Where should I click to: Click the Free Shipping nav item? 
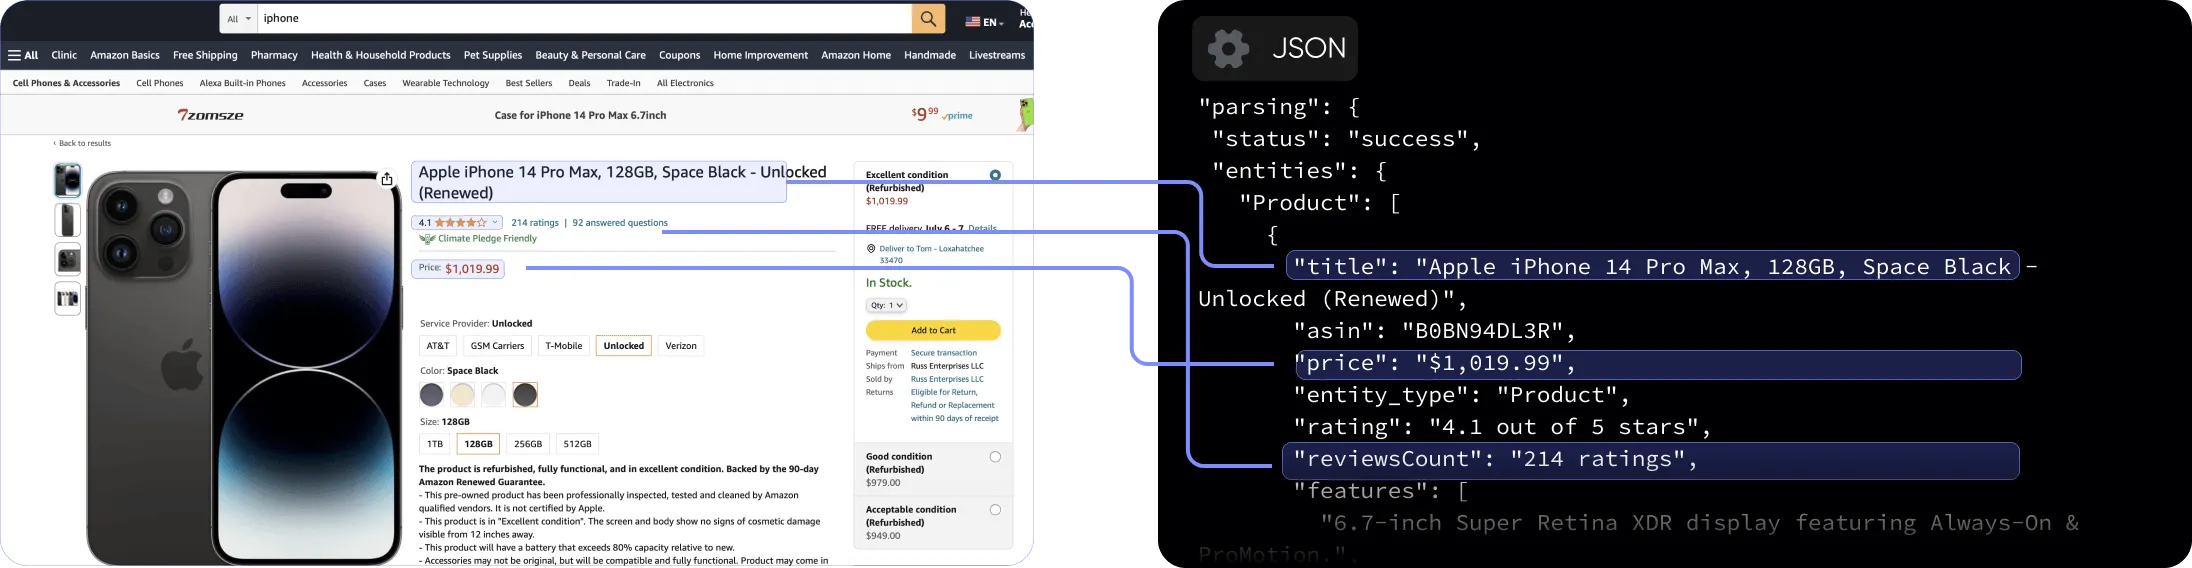(x=205, y=55)
